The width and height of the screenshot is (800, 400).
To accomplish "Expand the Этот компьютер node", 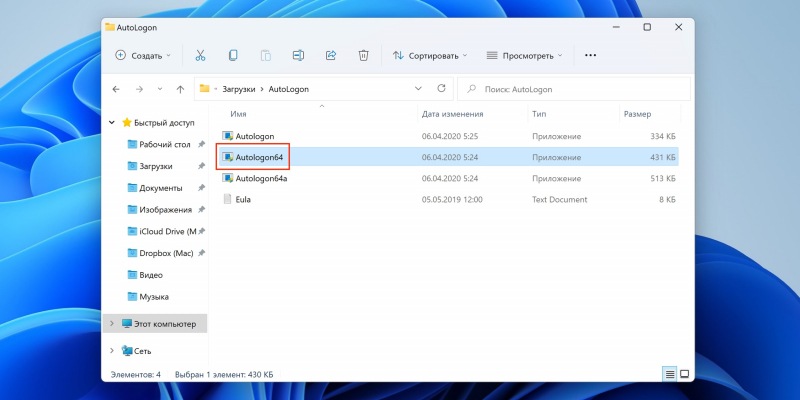I will (x=112, y=323).
